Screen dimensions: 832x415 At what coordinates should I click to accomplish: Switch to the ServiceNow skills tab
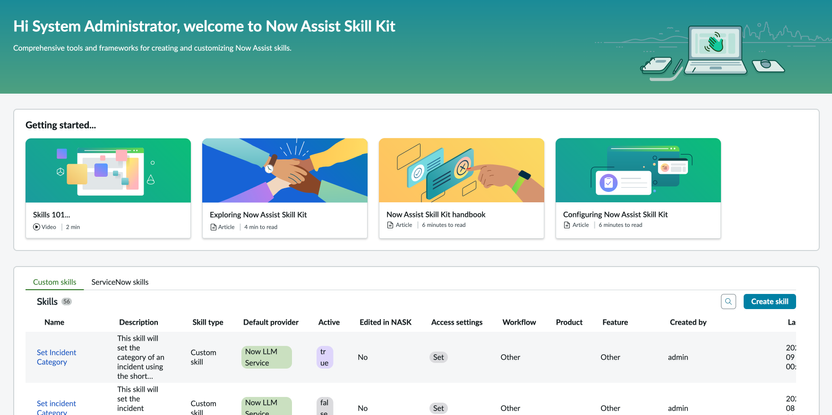120,282
